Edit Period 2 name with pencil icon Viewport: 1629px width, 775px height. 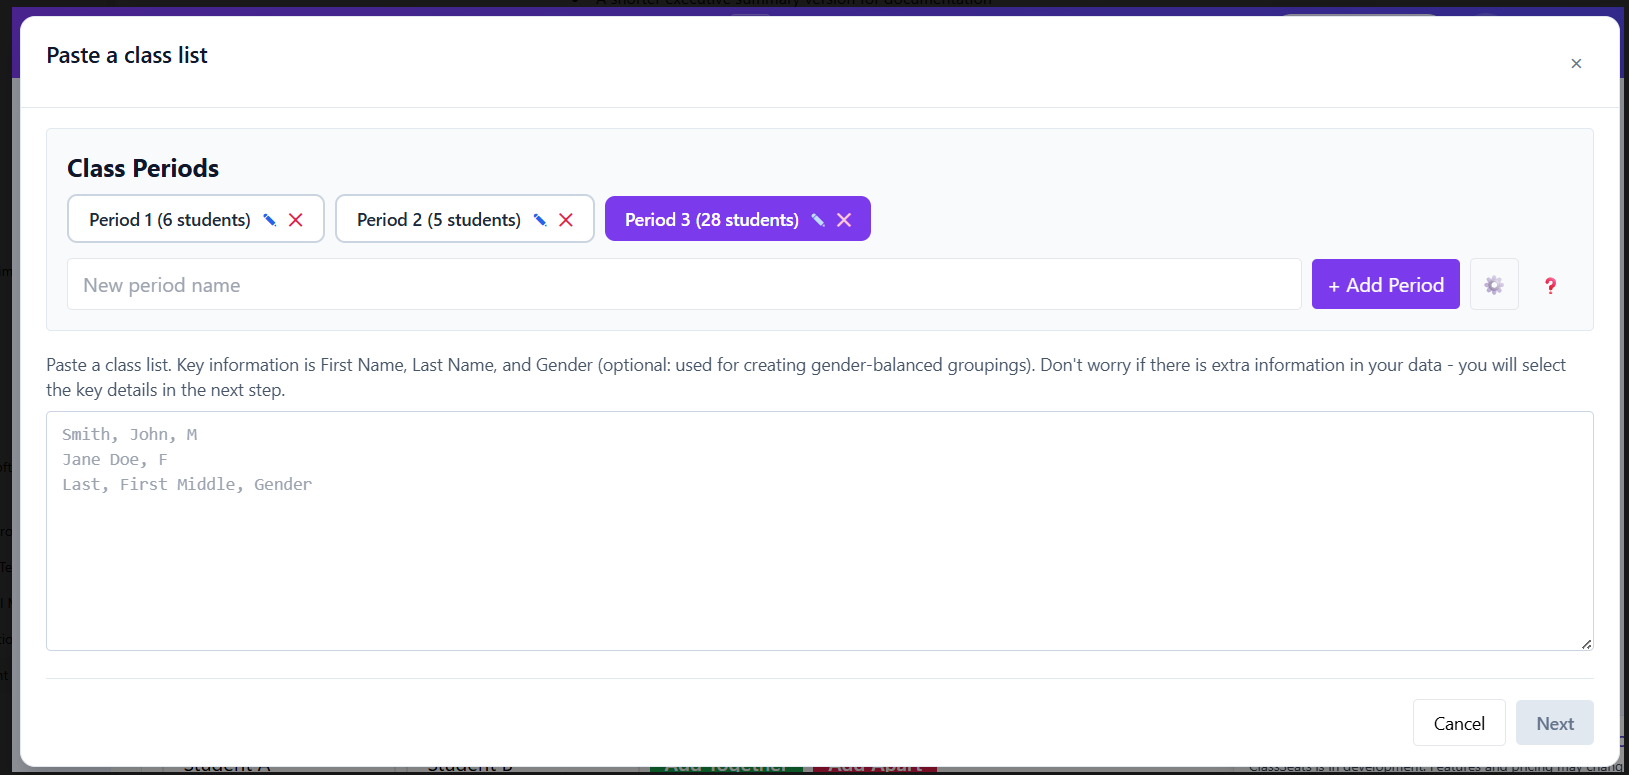(x=540, y=220)
